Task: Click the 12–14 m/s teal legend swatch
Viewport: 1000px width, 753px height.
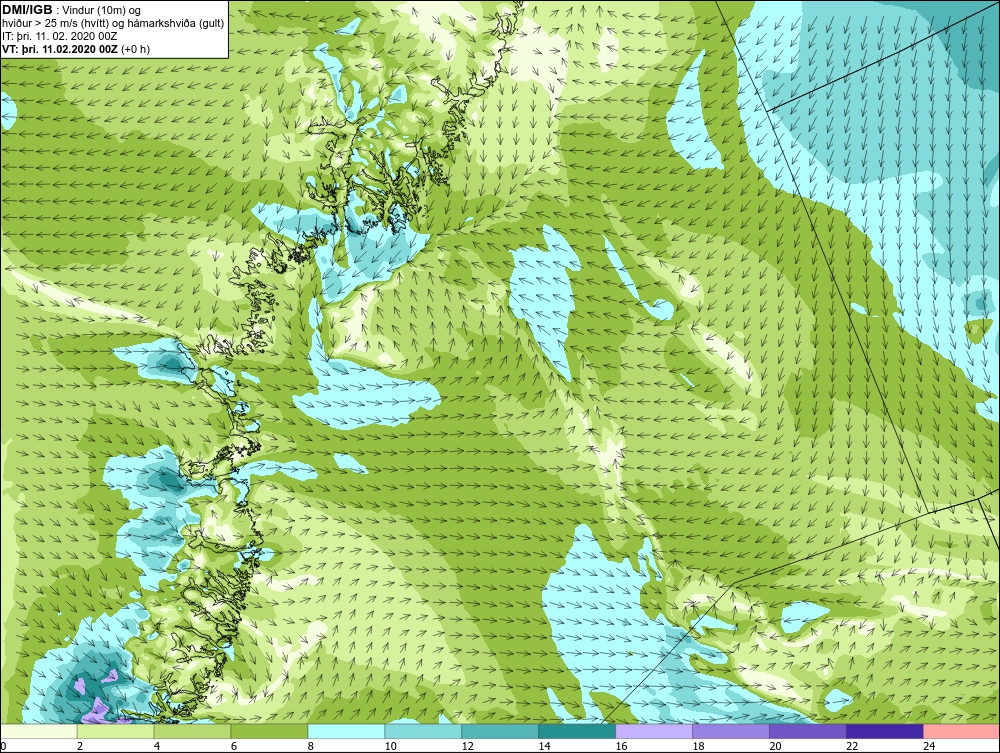Action: 500,731
